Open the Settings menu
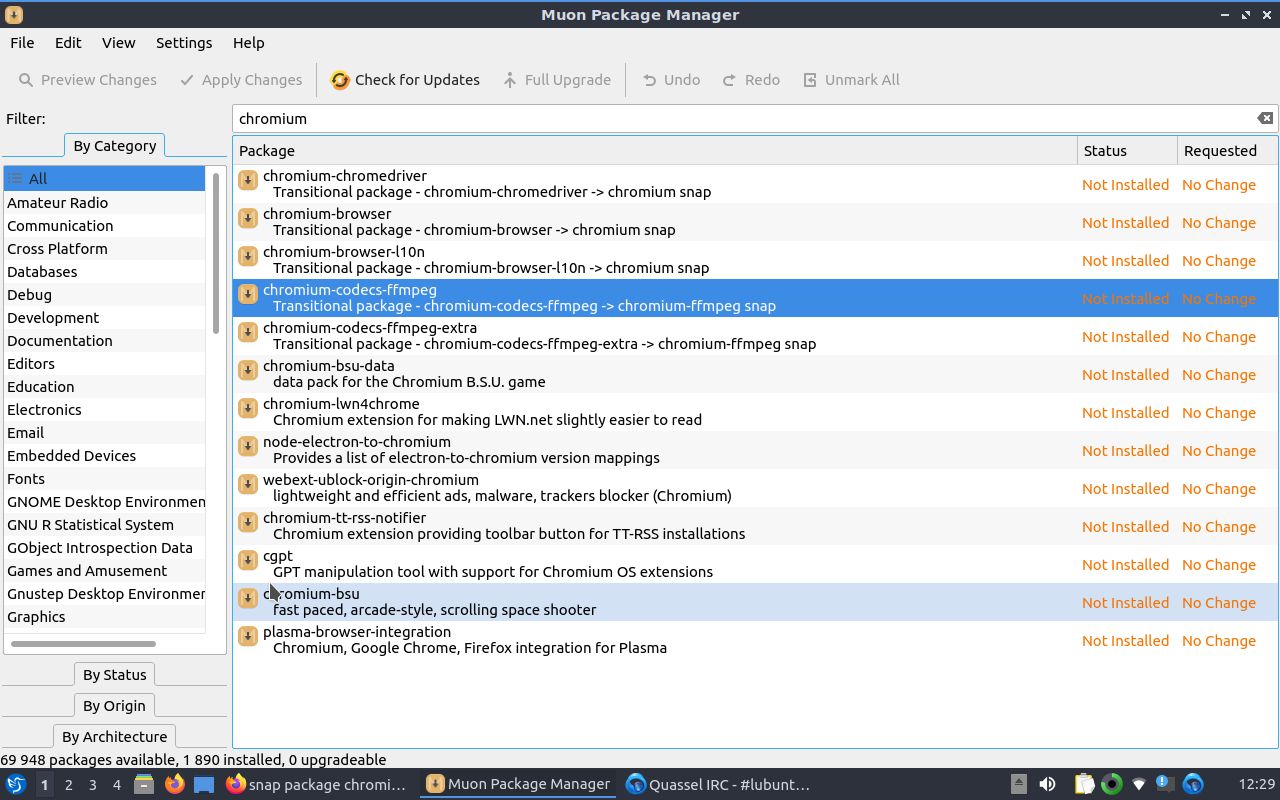This screenshot has width=1280, height=800. tap(184, 43)
